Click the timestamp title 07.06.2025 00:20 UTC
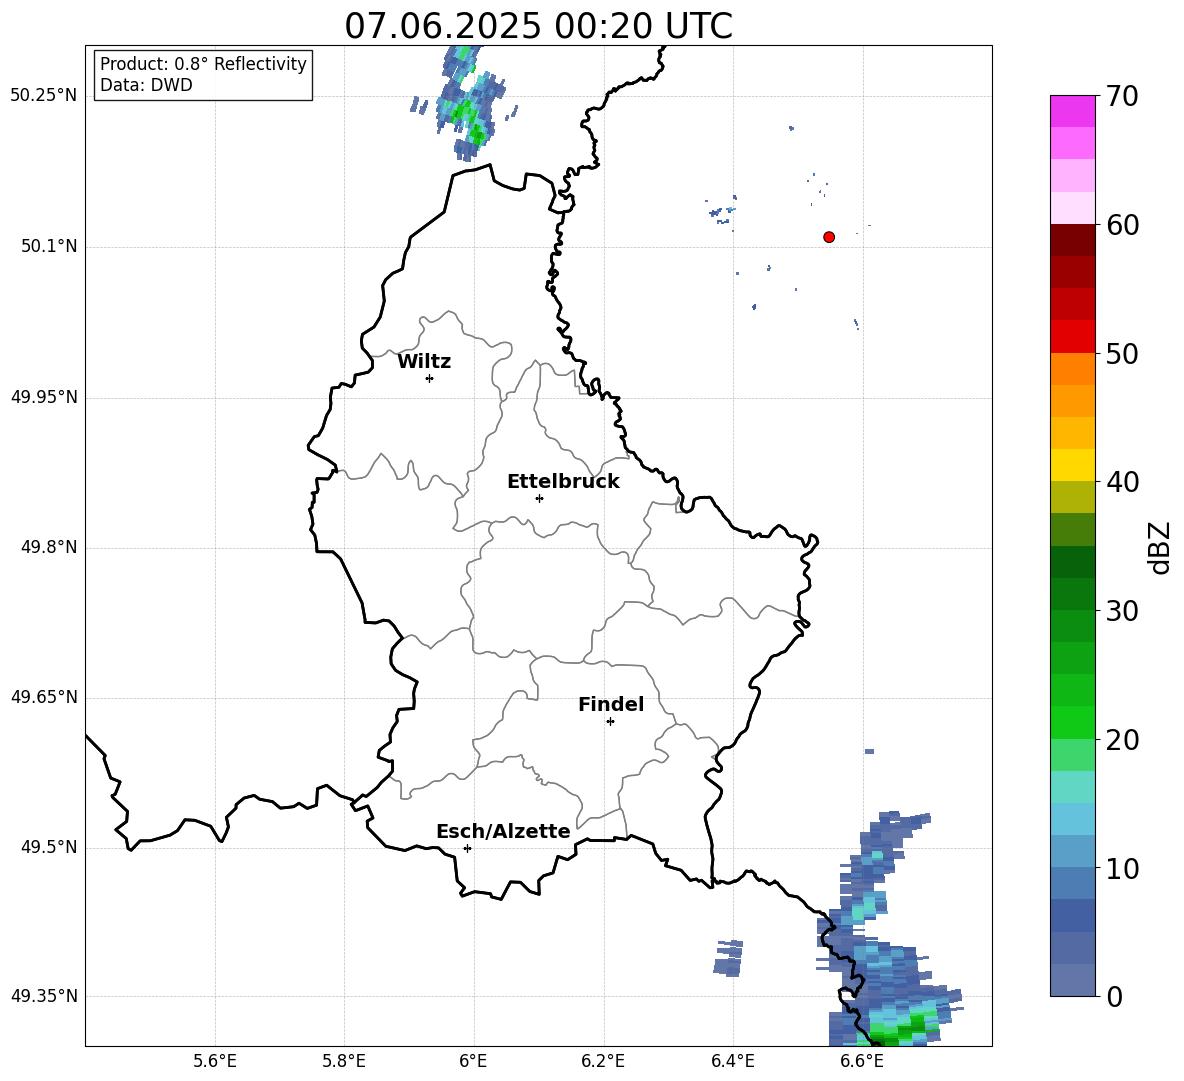This screenshot has width=1184, height=1081. pyautogui.click(x=538, y=26)
